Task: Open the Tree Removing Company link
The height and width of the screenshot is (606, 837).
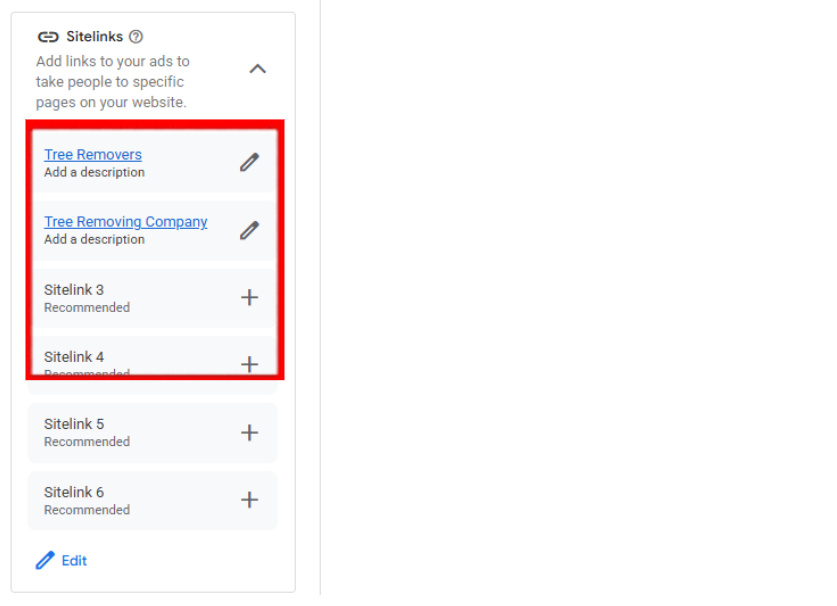Action: point(126,222)
